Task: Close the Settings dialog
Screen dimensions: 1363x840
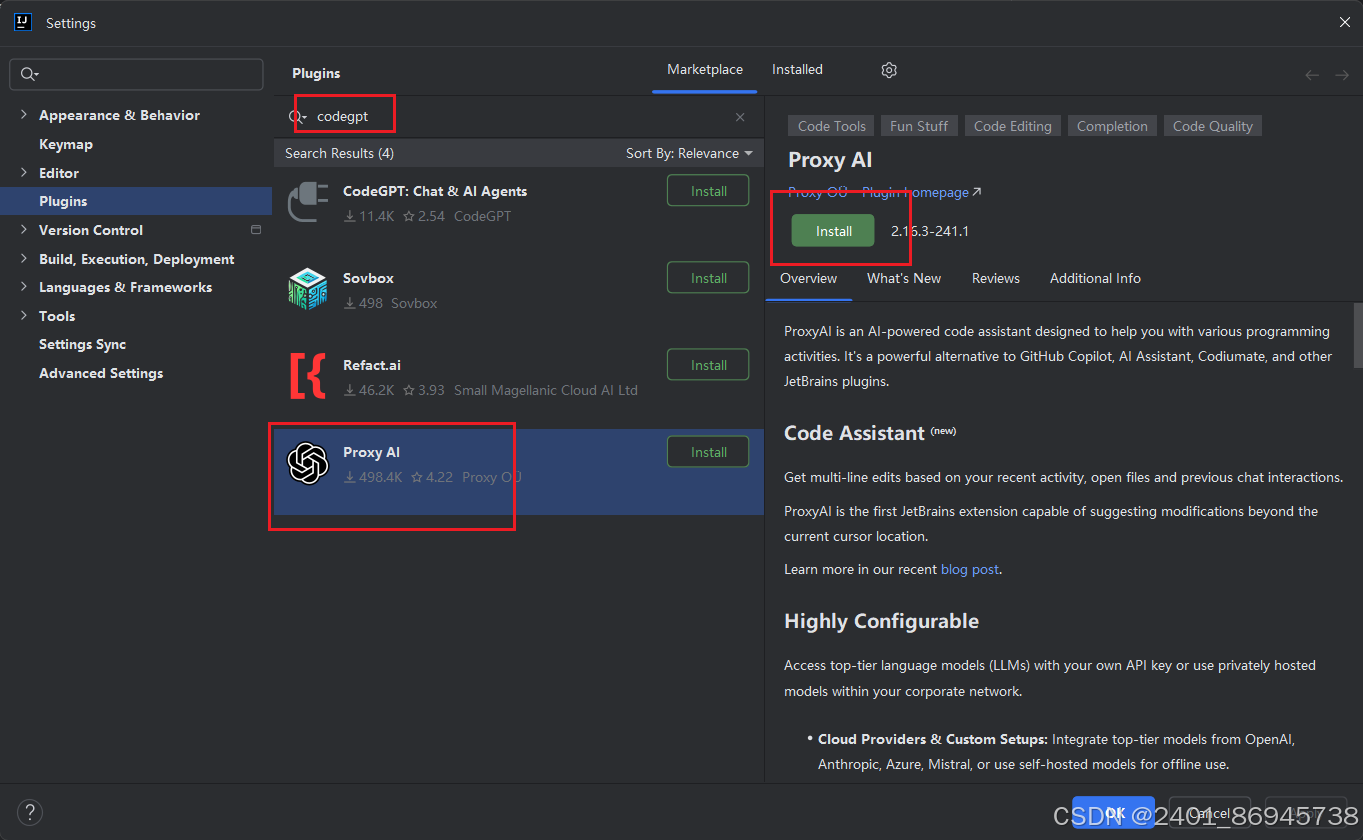Action: pyautogui.click(x=1344, y=22)
